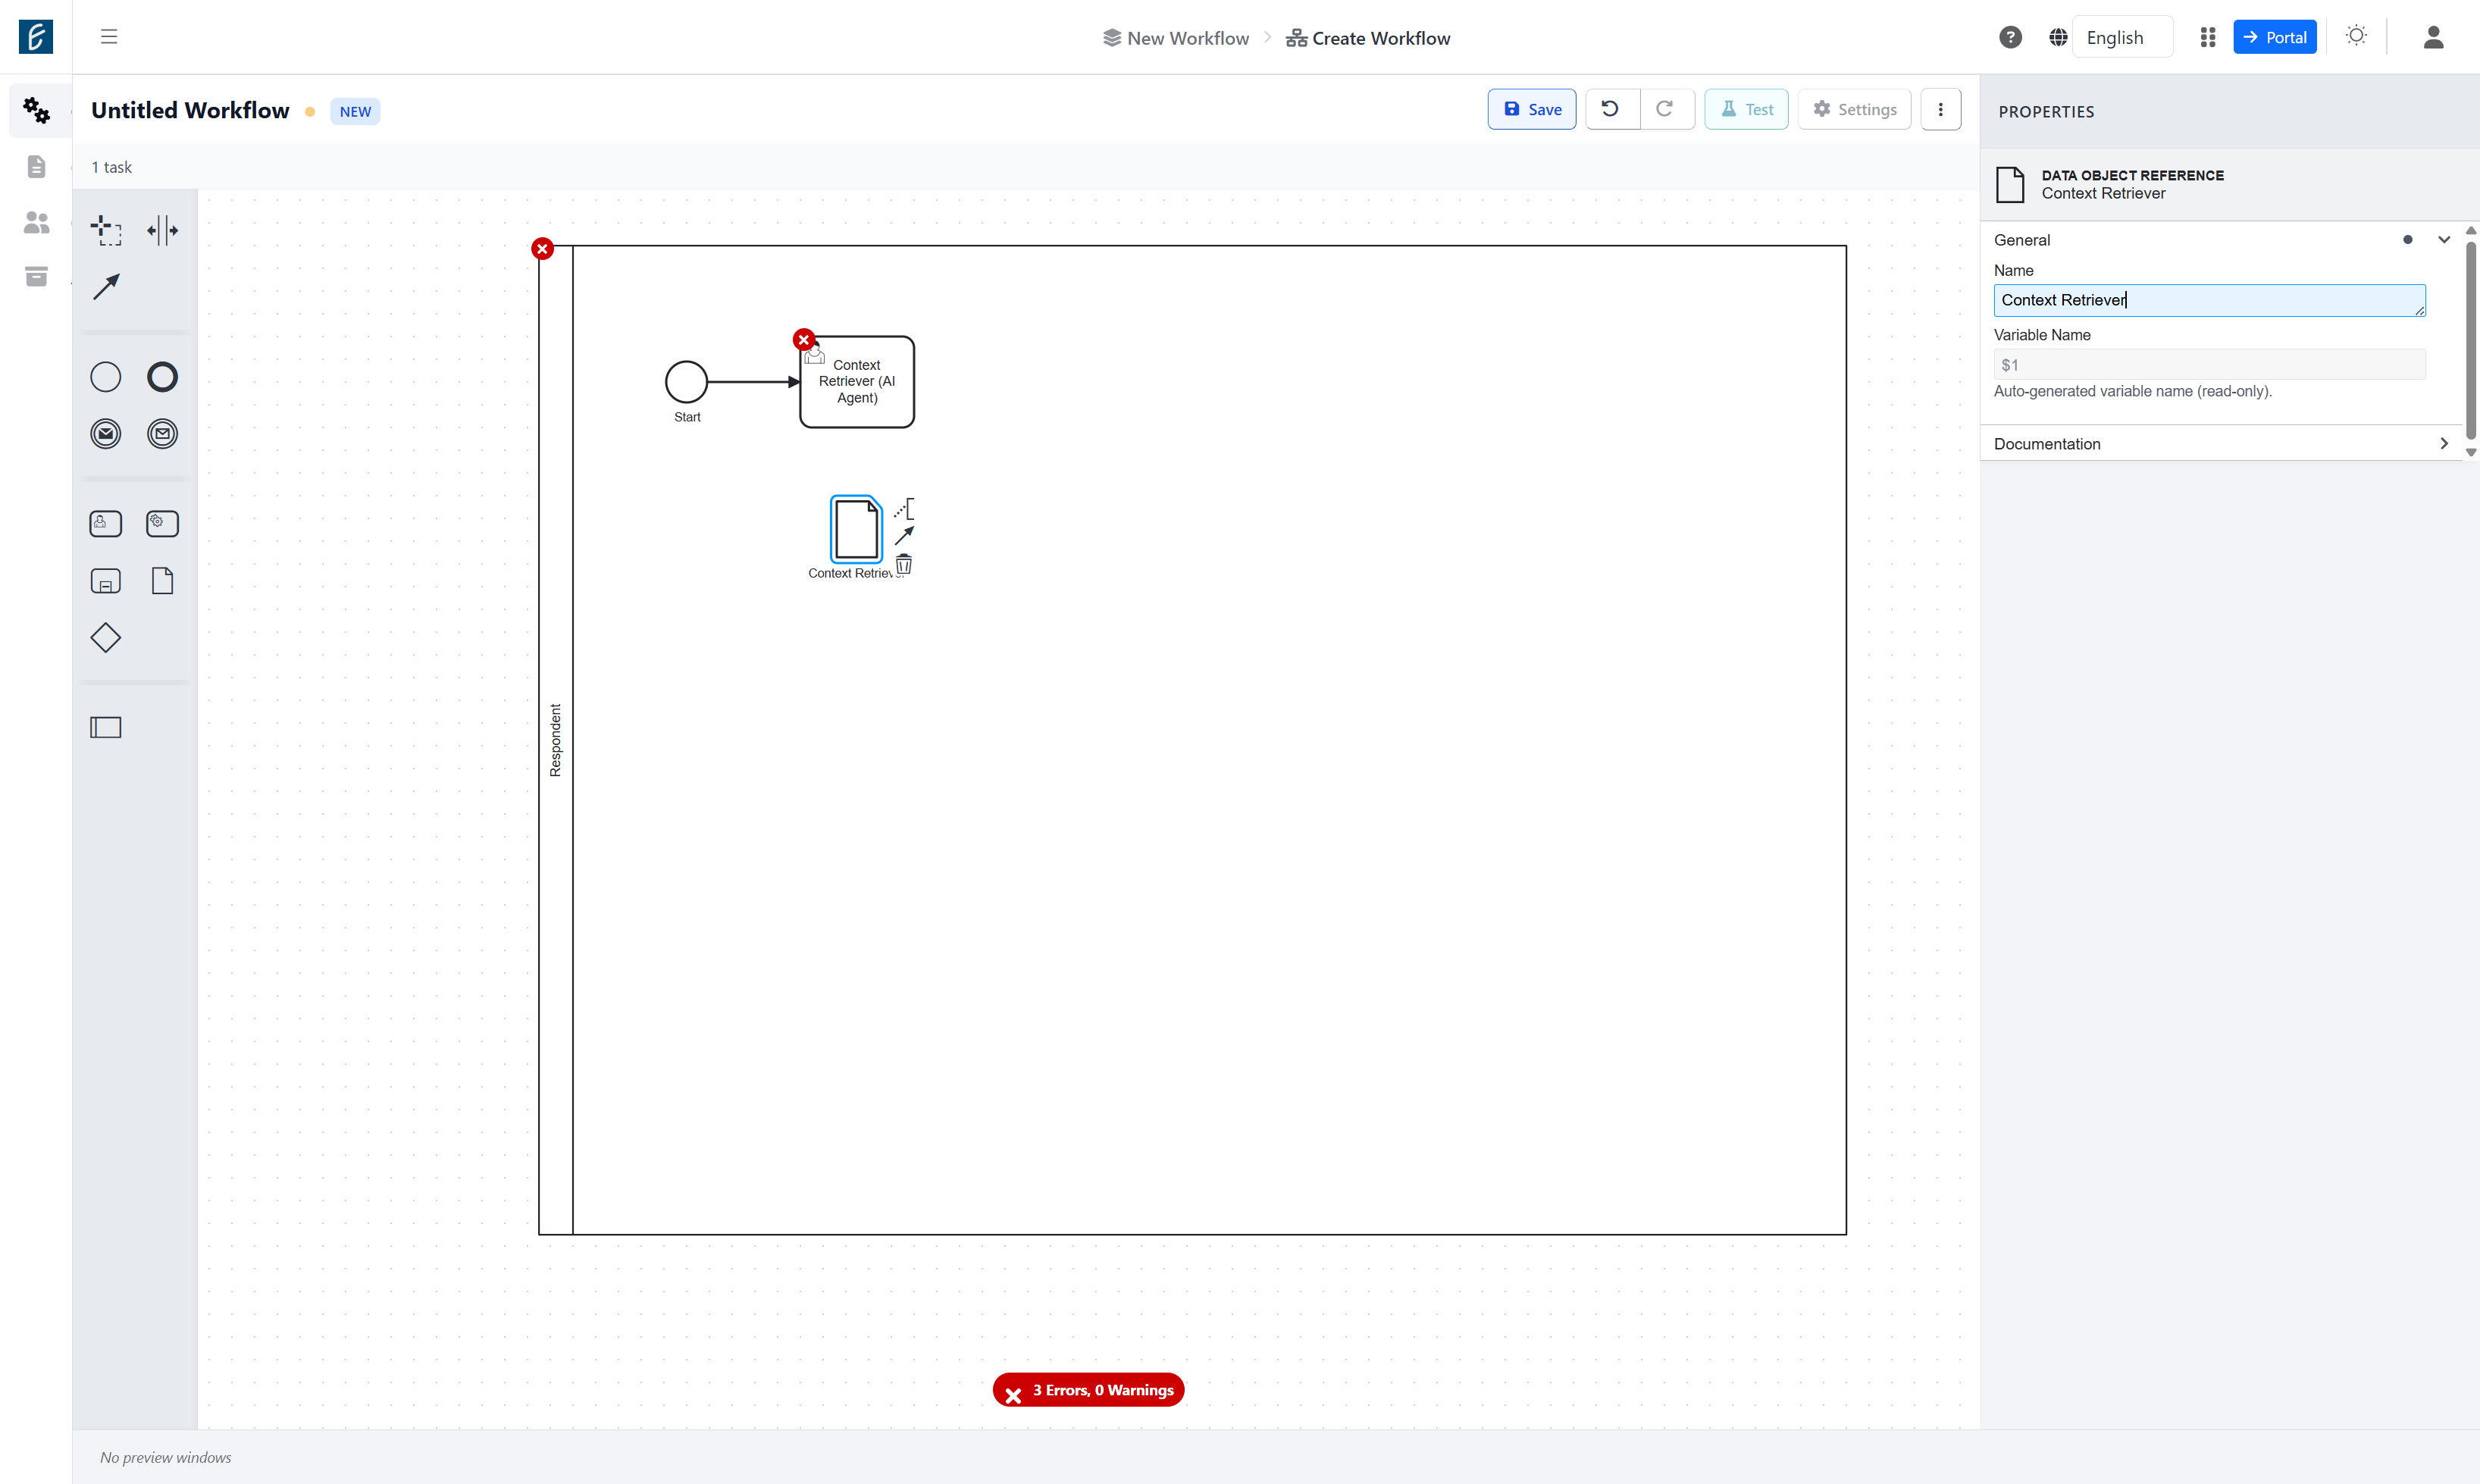Open the documents icon in sidebar
The height and width of the screenshot is (1484, 2480).
pos(37,166)
